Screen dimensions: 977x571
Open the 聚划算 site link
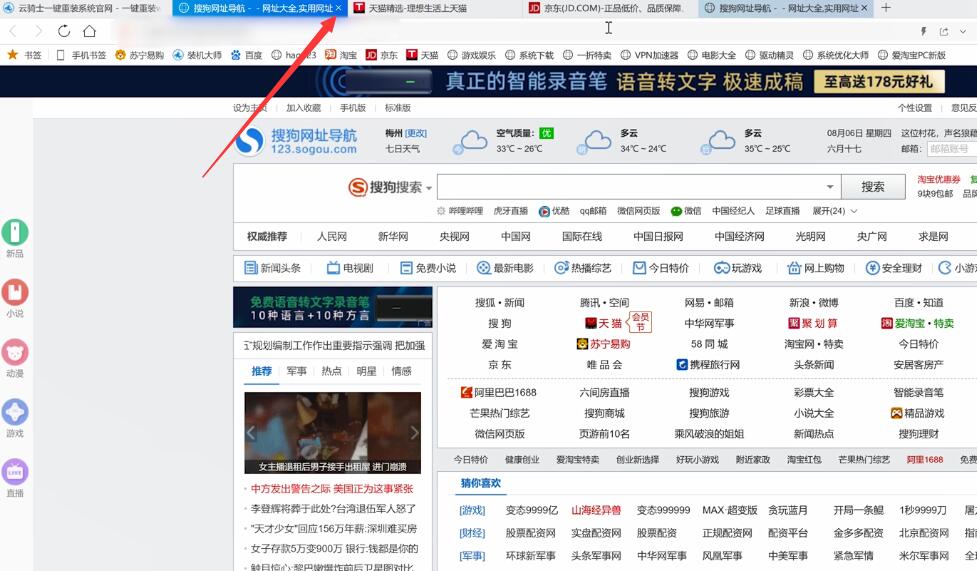point(813,323)
